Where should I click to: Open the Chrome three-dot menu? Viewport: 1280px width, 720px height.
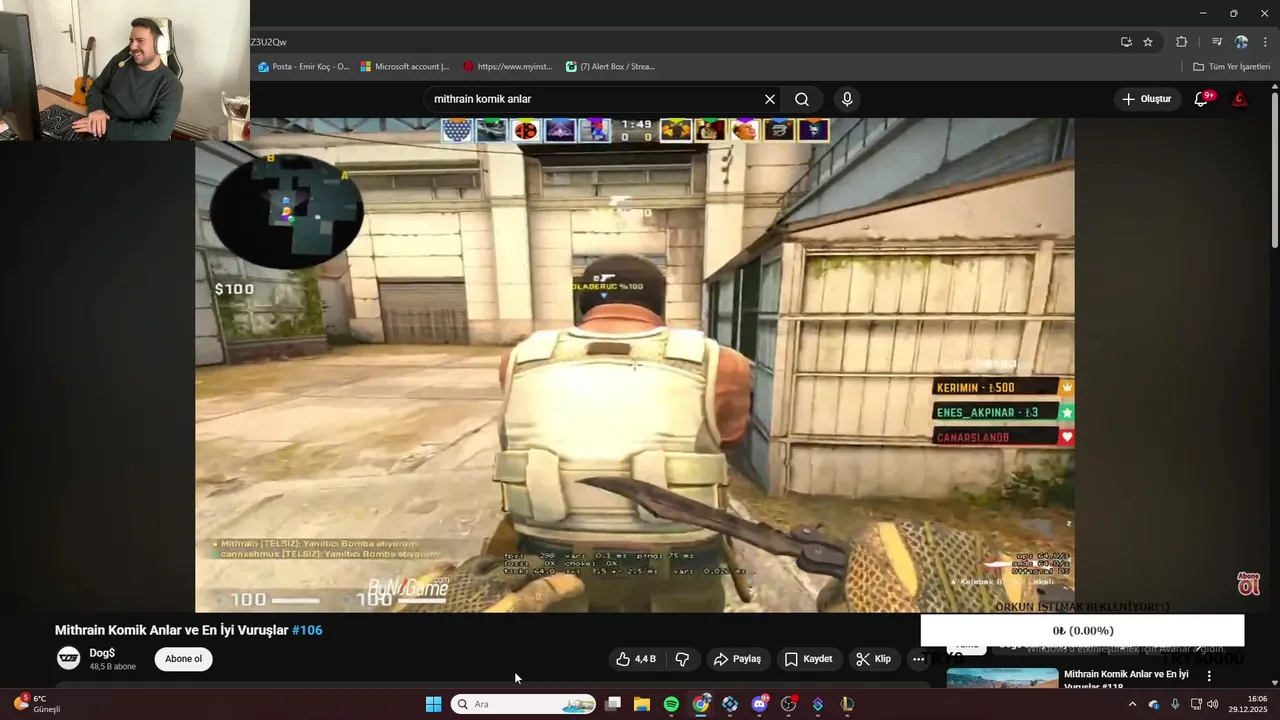(1265, 42)
